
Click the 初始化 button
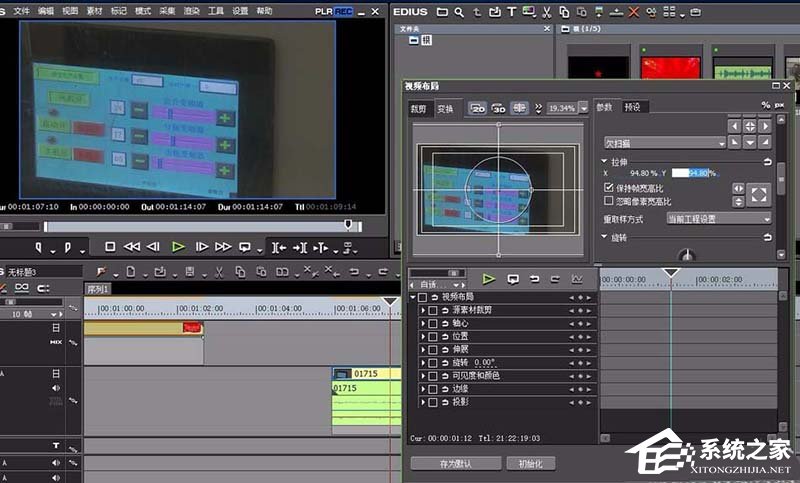tap(531, 463)
